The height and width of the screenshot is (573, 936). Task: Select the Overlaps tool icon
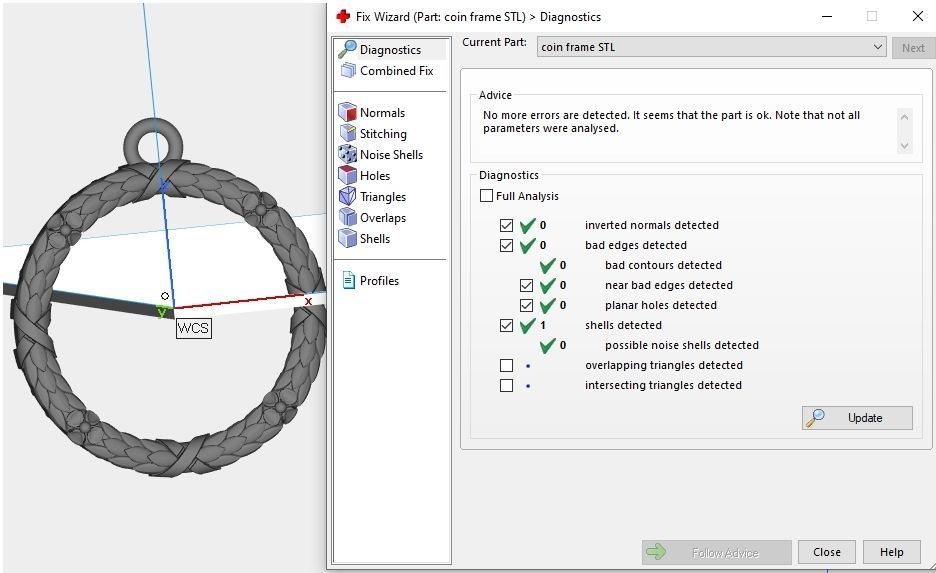(x=347, y=218)
